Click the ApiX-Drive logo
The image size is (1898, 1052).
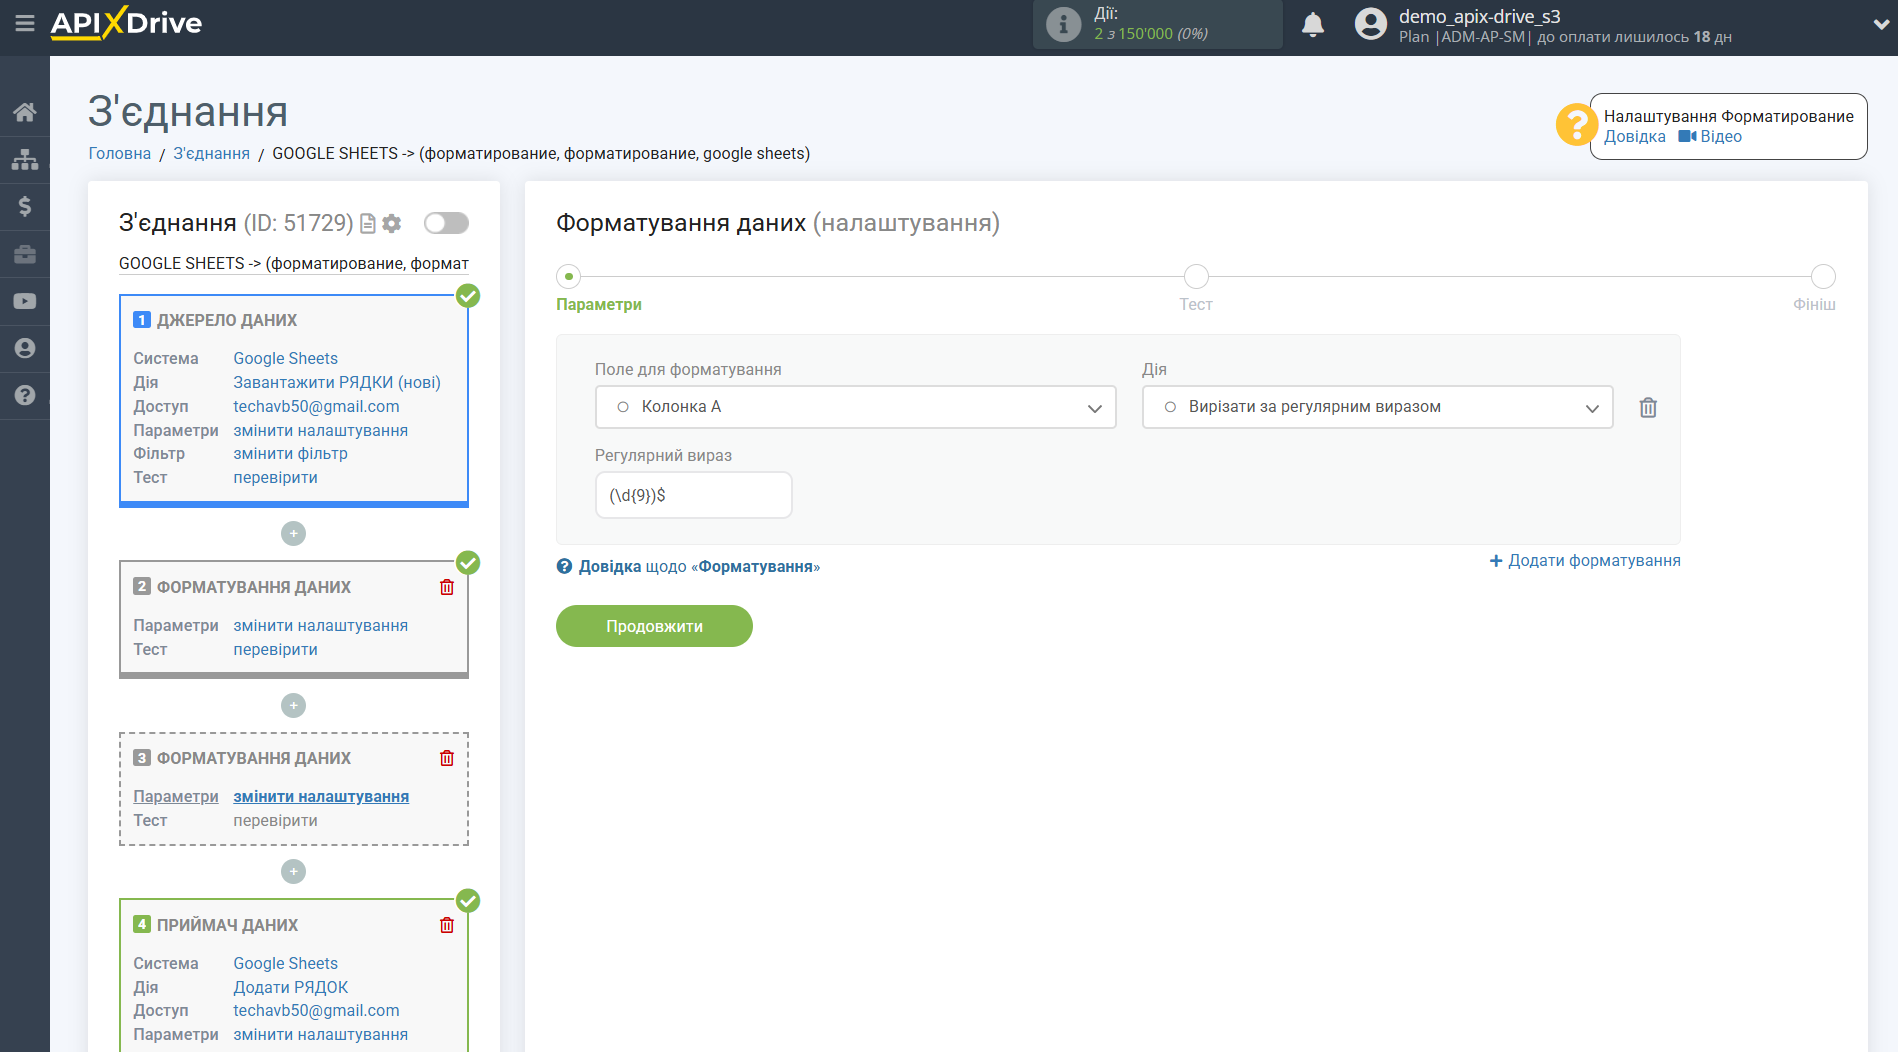coord(126,23)
